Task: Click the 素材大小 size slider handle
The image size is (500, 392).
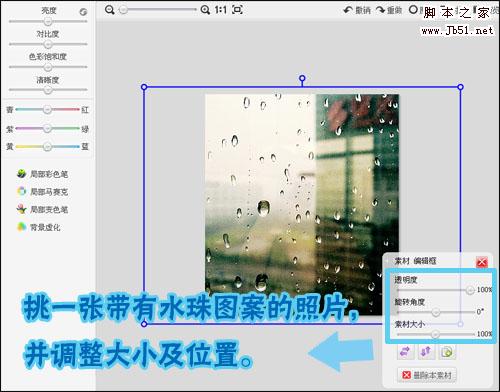Action: [435, 334]
